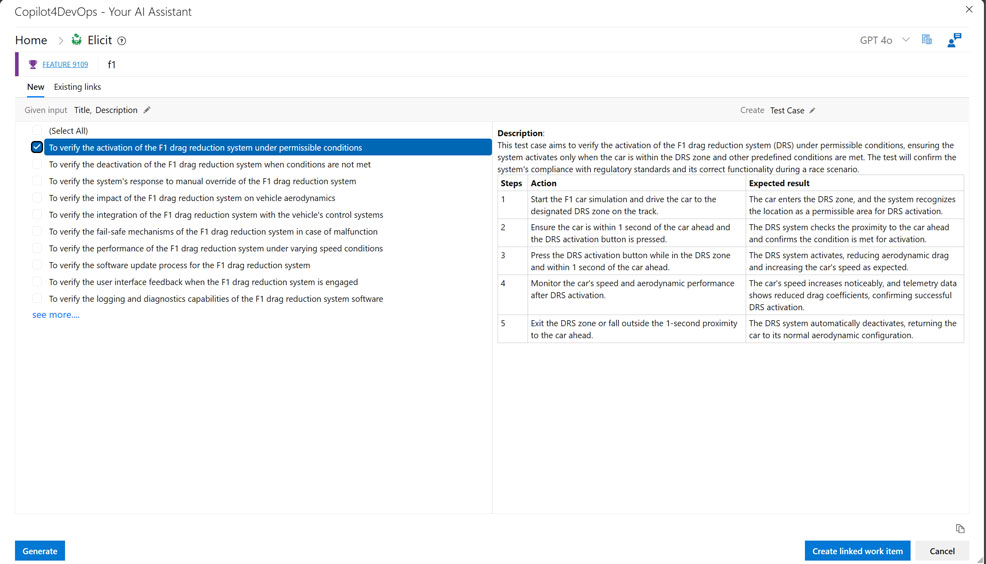This screenshot has height=564, width=986.
Task: Uncheck the activation of F1 drag reduction checkbox
Action: (x=36, y=147)
